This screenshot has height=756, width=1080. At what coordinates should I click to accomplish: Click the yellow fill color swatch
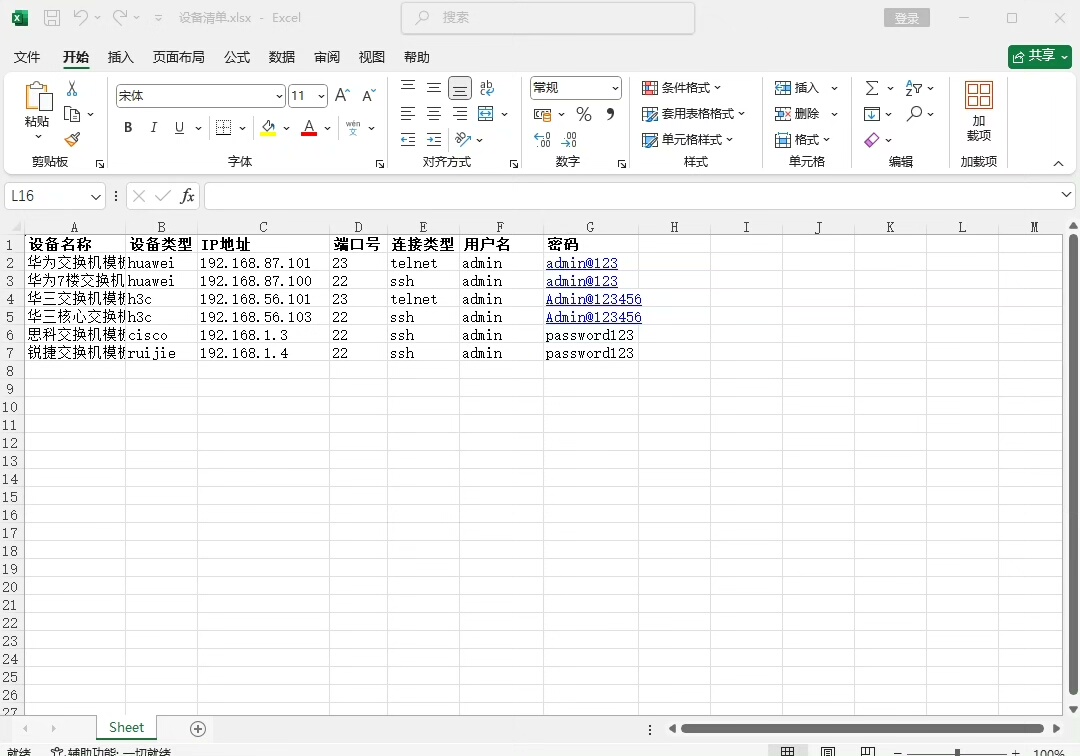[268, 128]
